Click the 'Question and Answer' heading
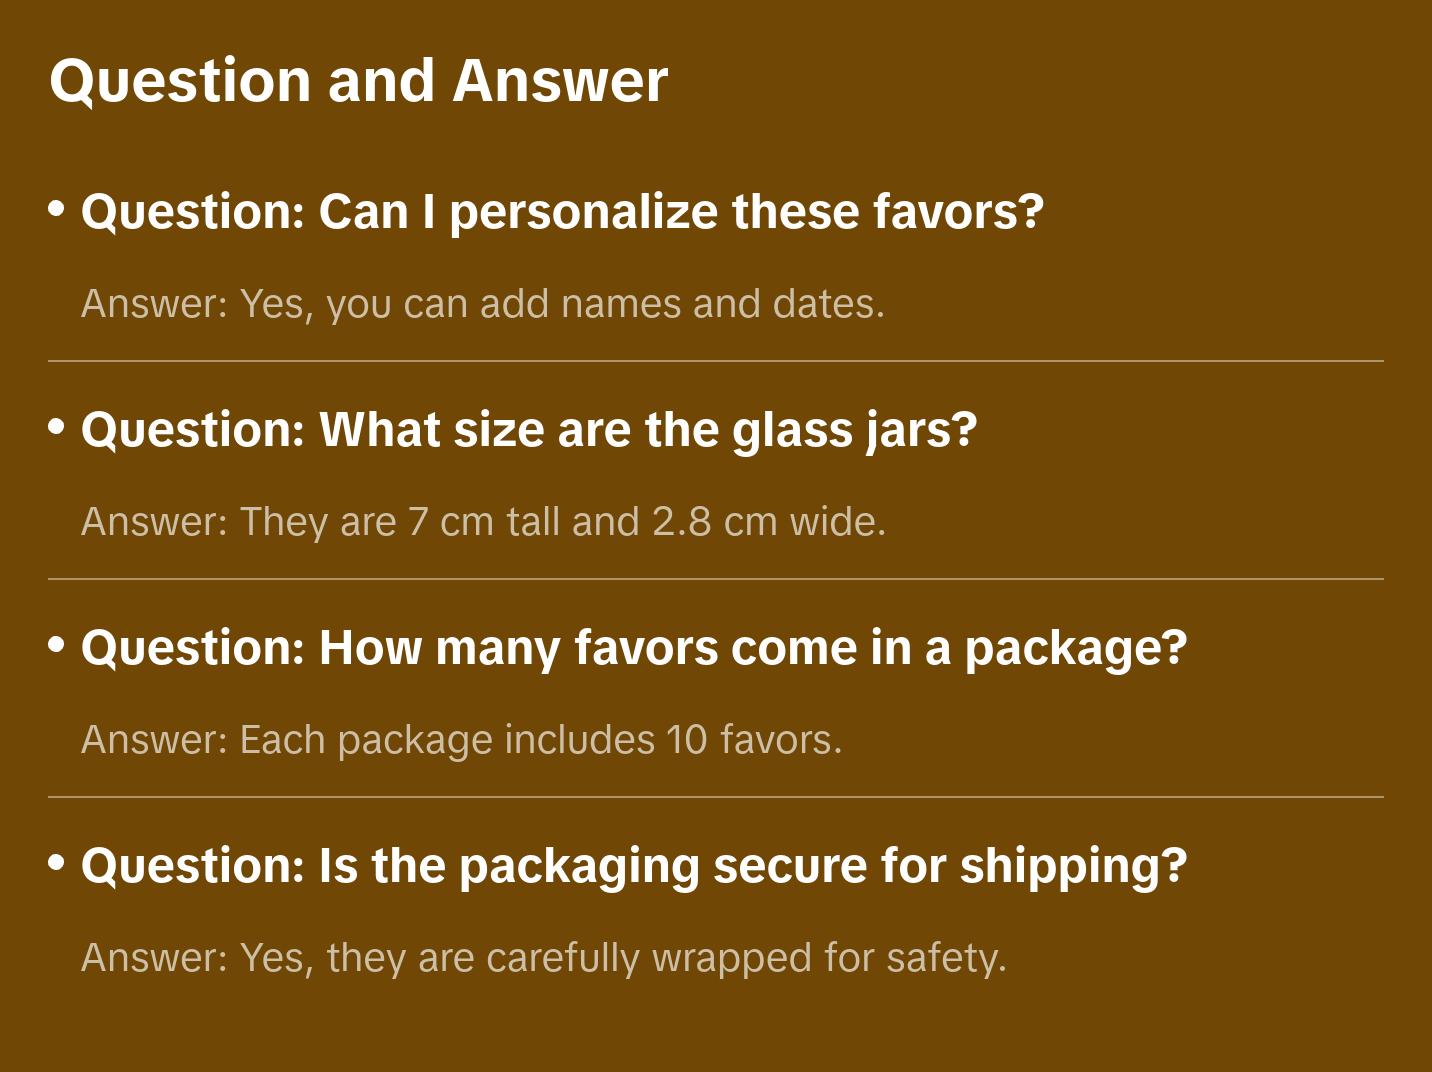Viewport: 1432px width, 1072px height. [358, 80]
